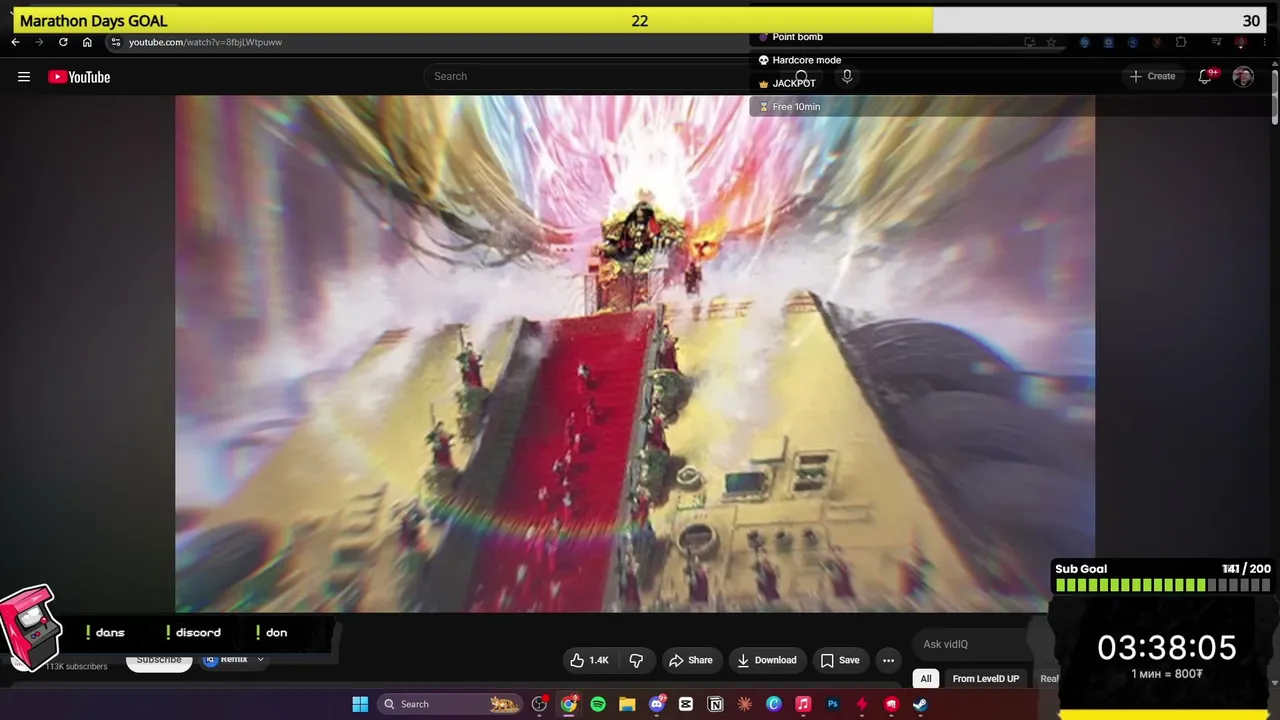Select the All filter chip
Screen dimensions: 1280x720
(x=926, y=679)
